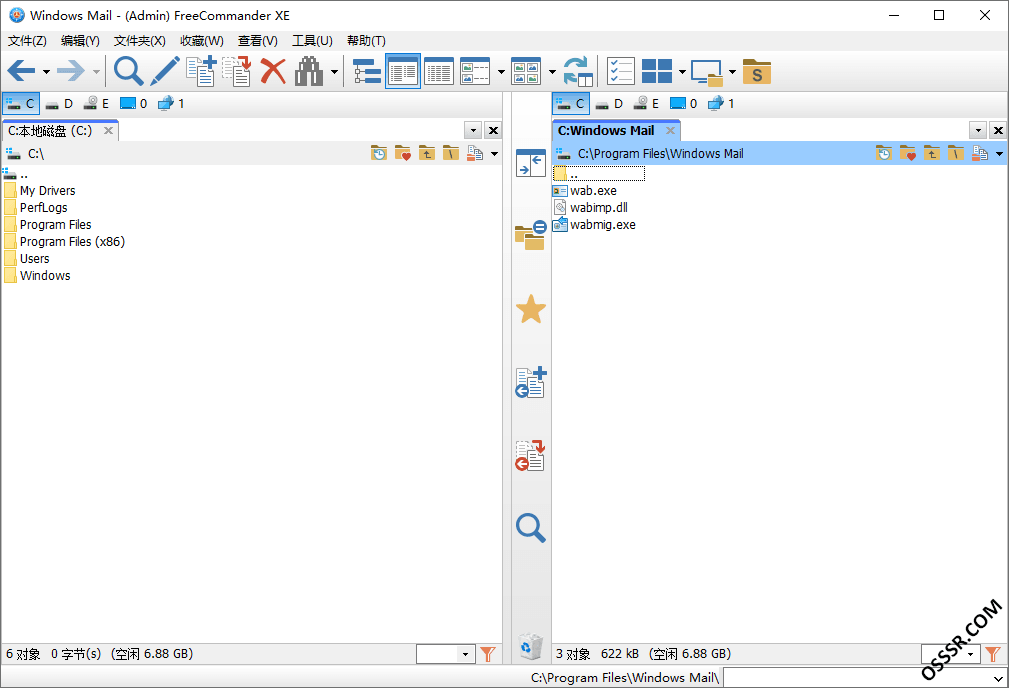Open the thumbnails grid dropdown arrow
1009x688 pixels.
552,71
